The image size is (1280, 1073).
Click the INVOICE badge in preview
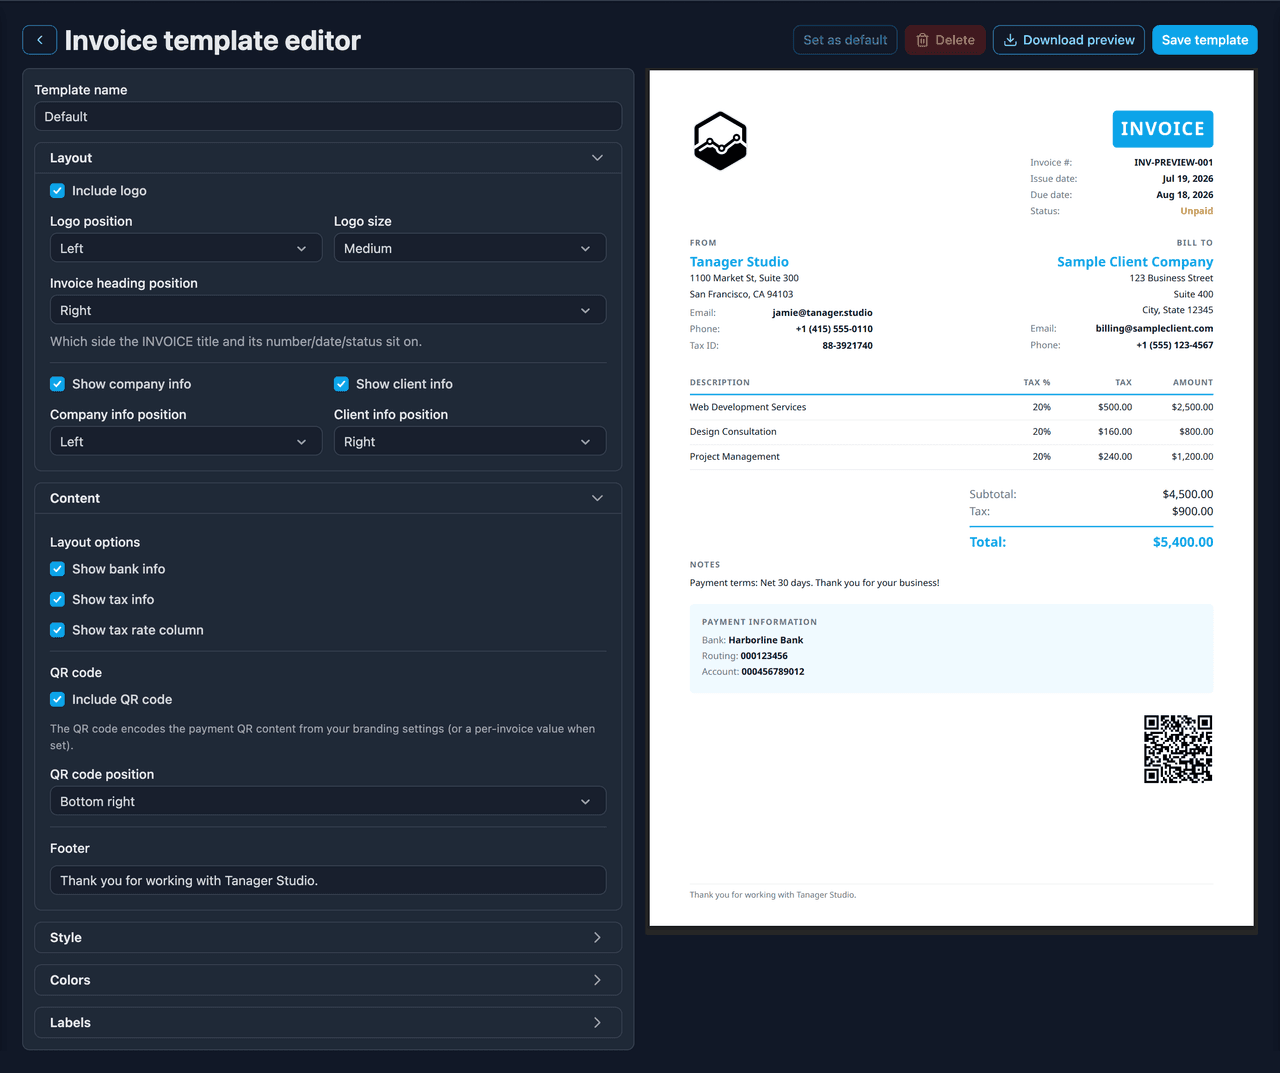click(x=1163, y=129)
